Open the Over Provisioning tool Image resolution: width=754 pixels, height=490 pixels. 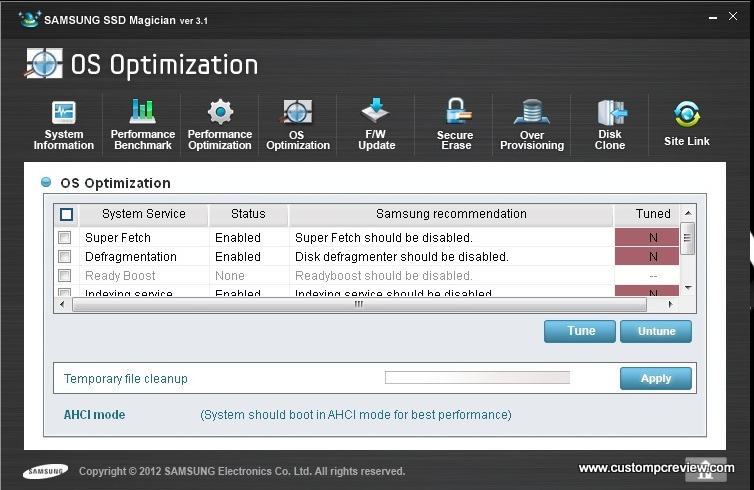(x=532, y=126)
